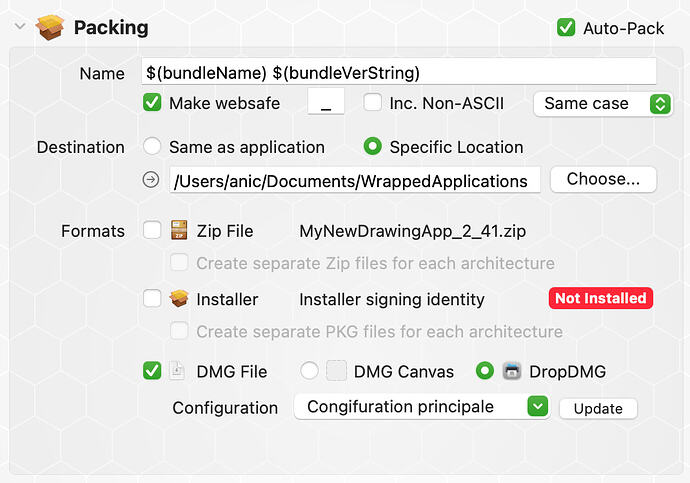Screen dimensions: 690x483
Task: Enable the Zip File format checkbox
Action: coord(152,230)
